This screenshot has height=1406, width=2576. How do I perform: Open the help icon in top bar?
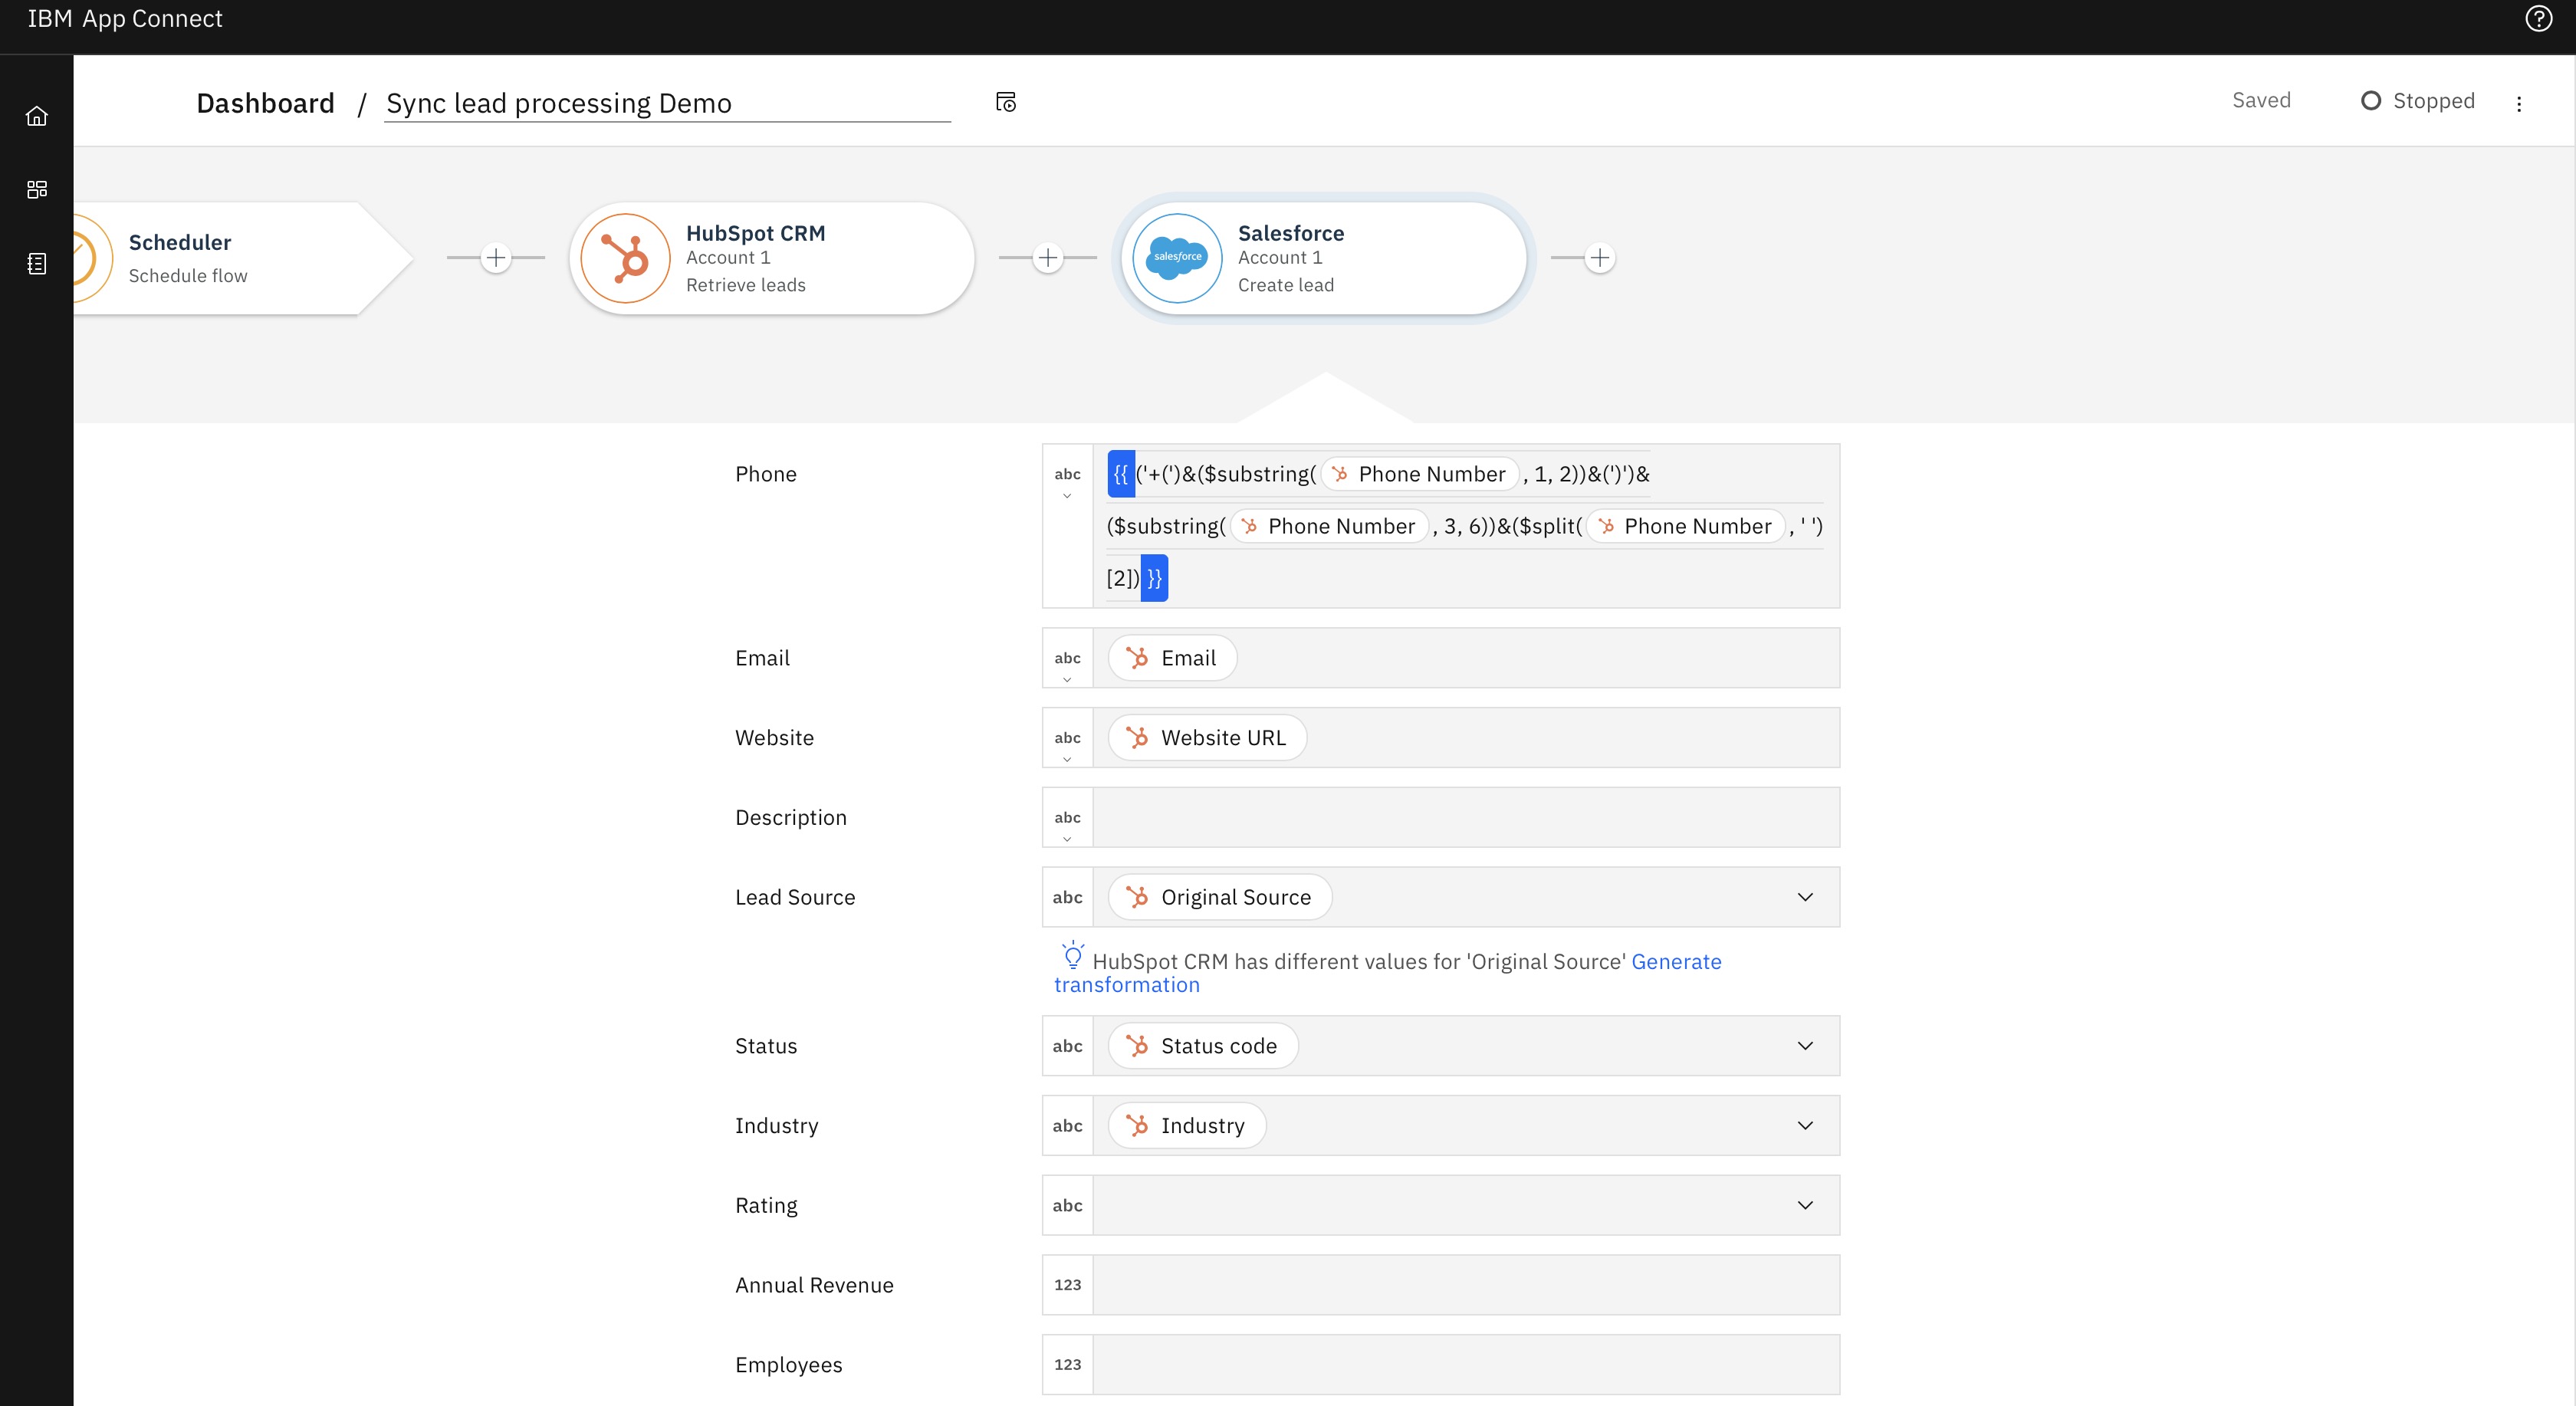pos(2538,19)
